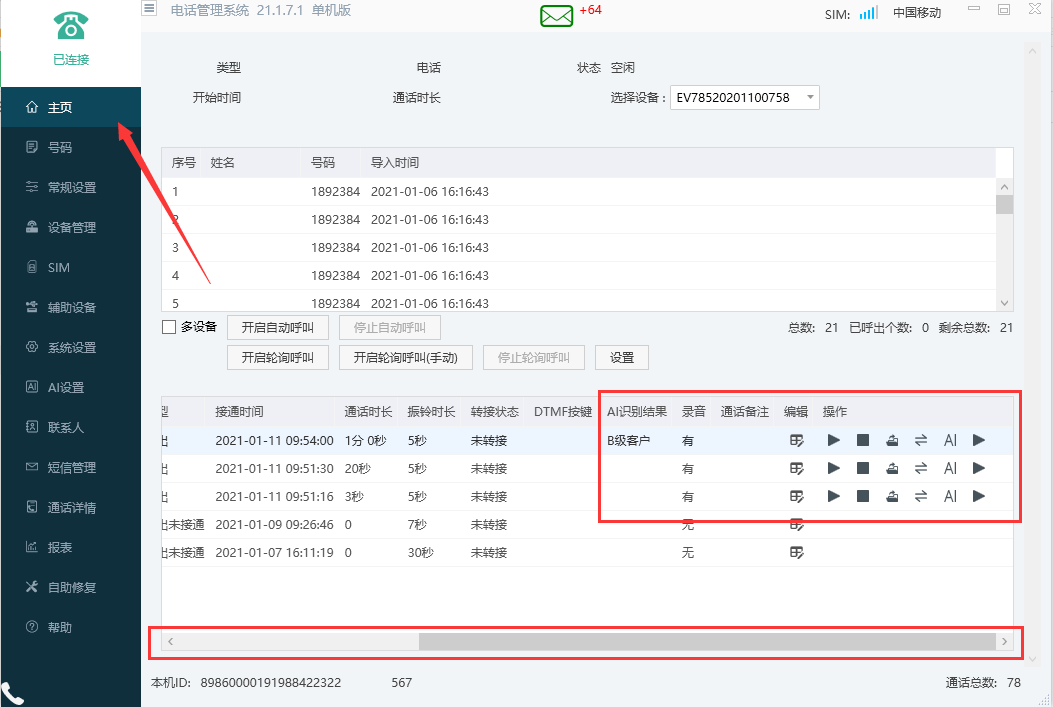
Task: Click the AI icon in the 09:51:30 row
Action: (950, 469)
